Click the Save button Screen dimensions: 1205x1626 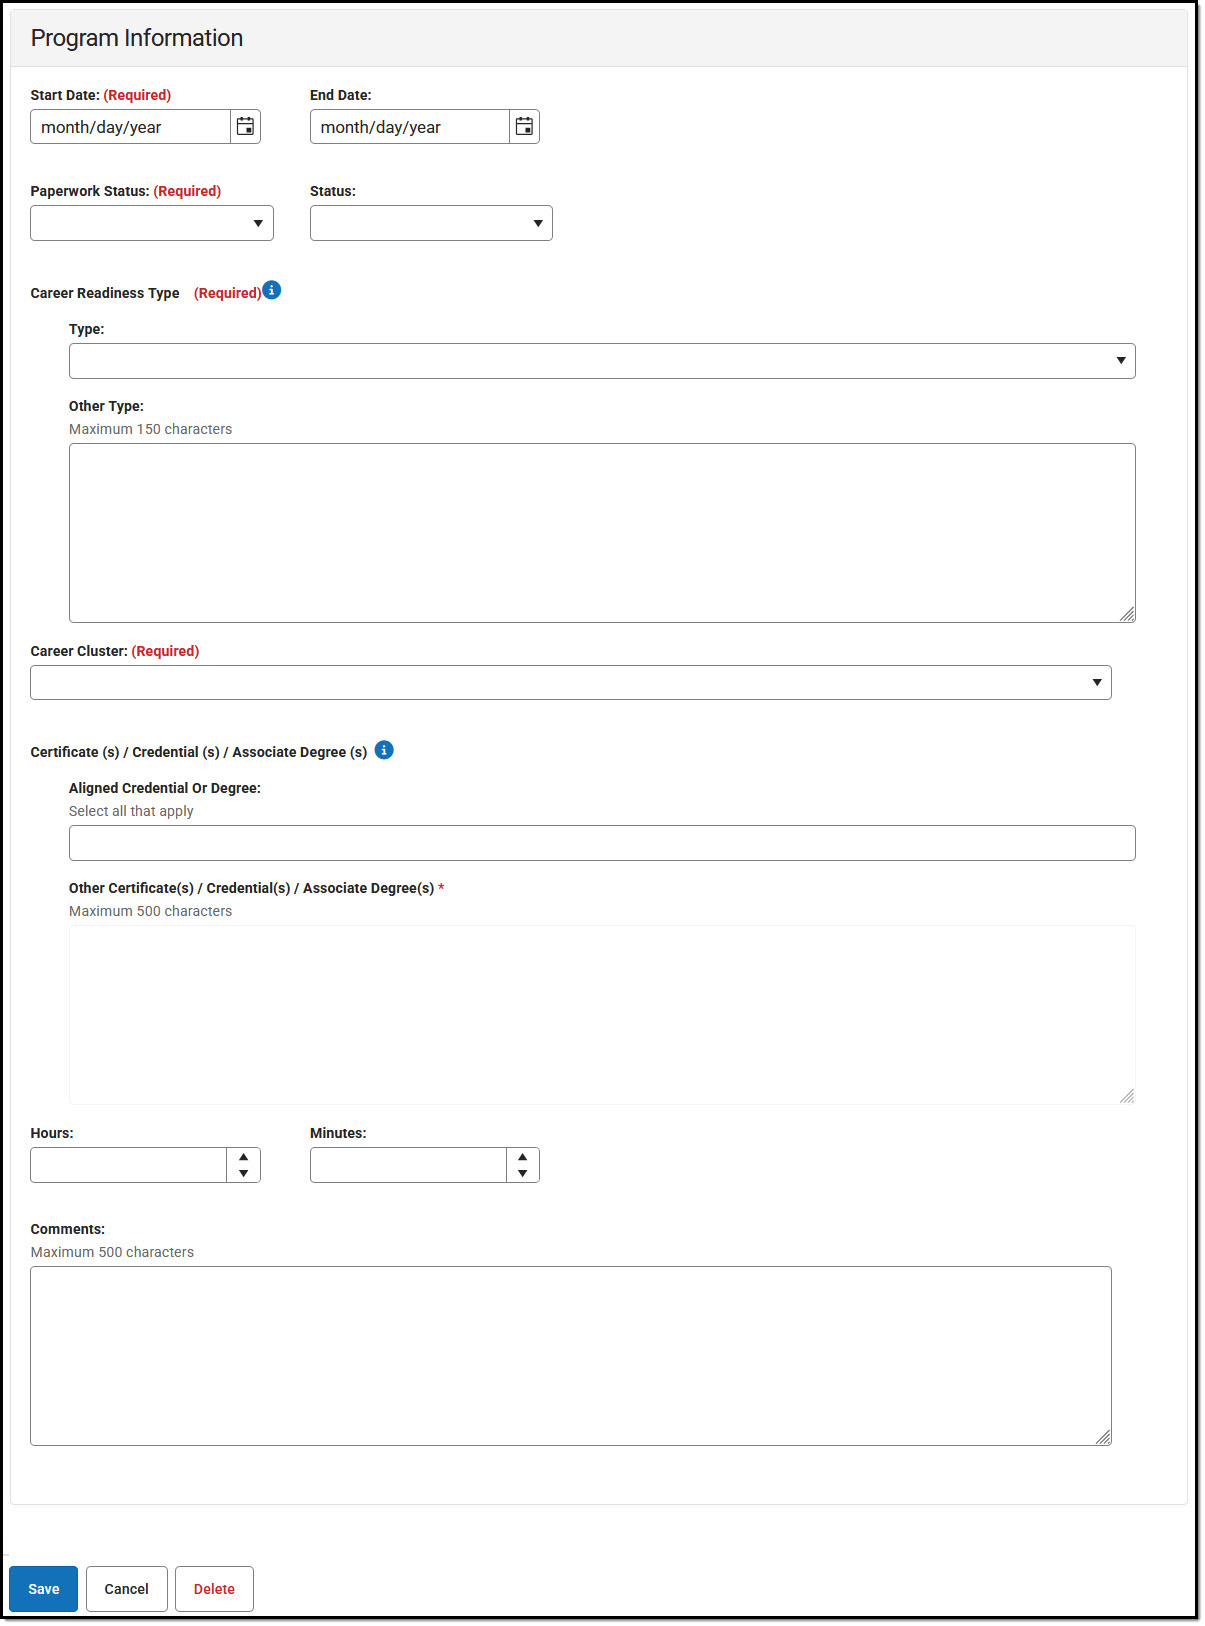click(x=43, y=1589)
